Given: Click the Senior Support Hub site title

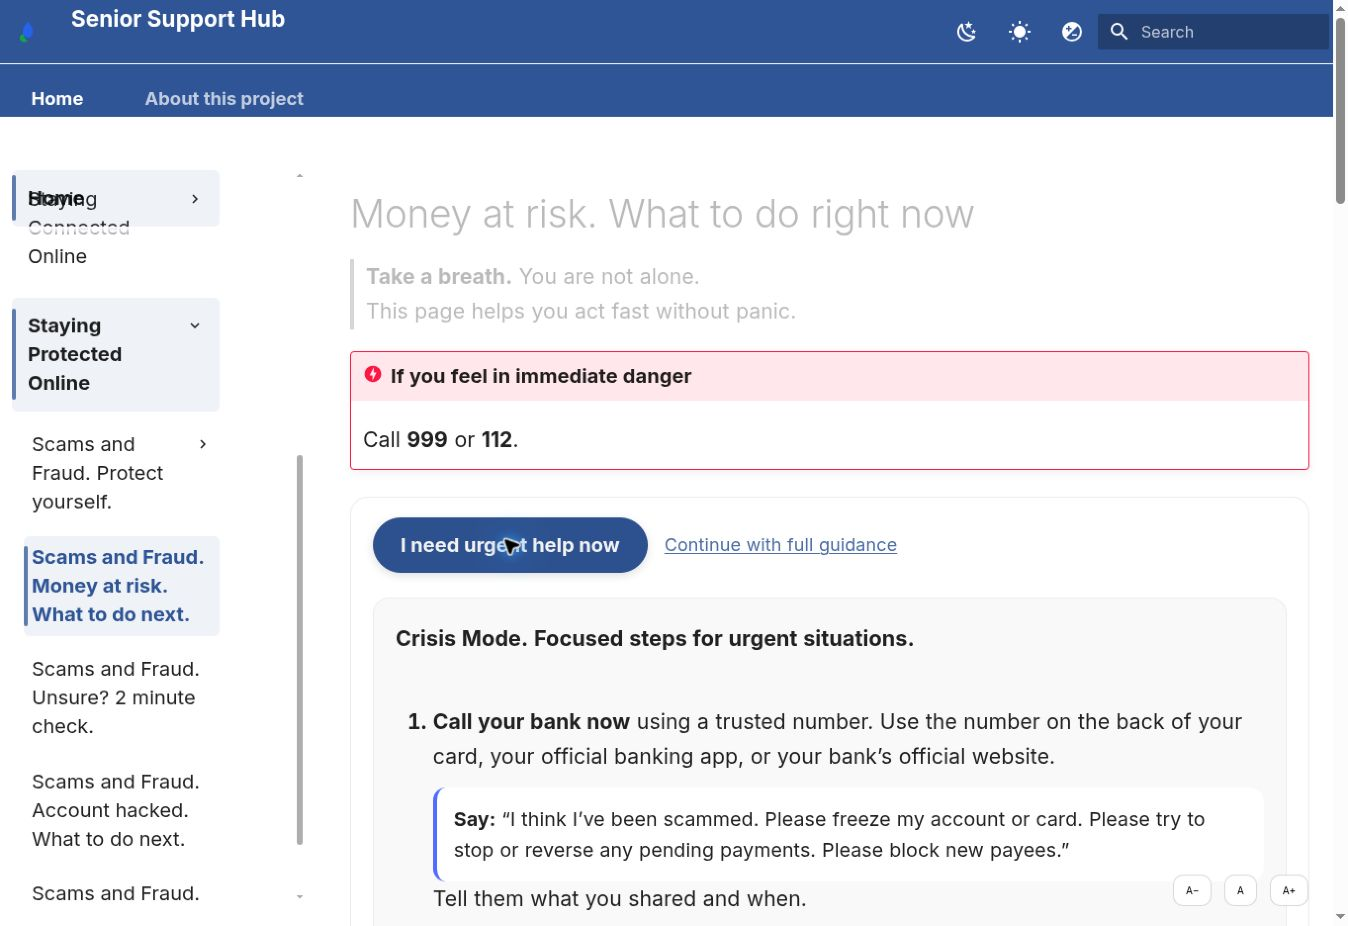Looking at the screenshot, I should pos(178,19).
